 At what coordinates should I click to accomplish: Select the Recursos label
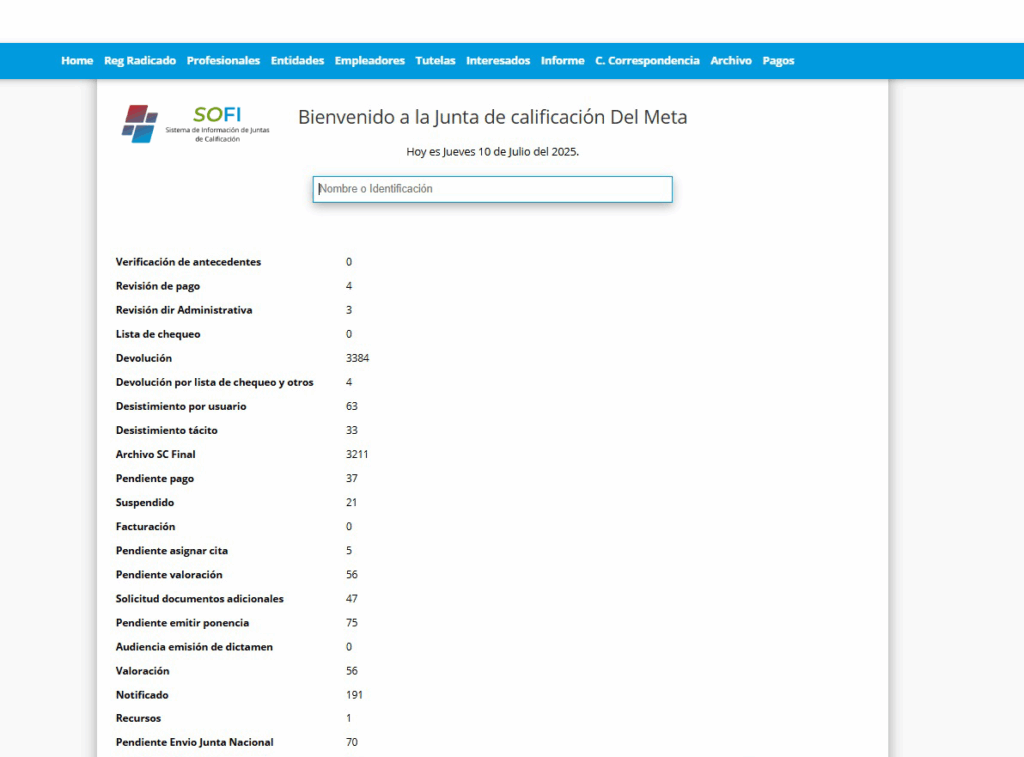pos(138,718)
